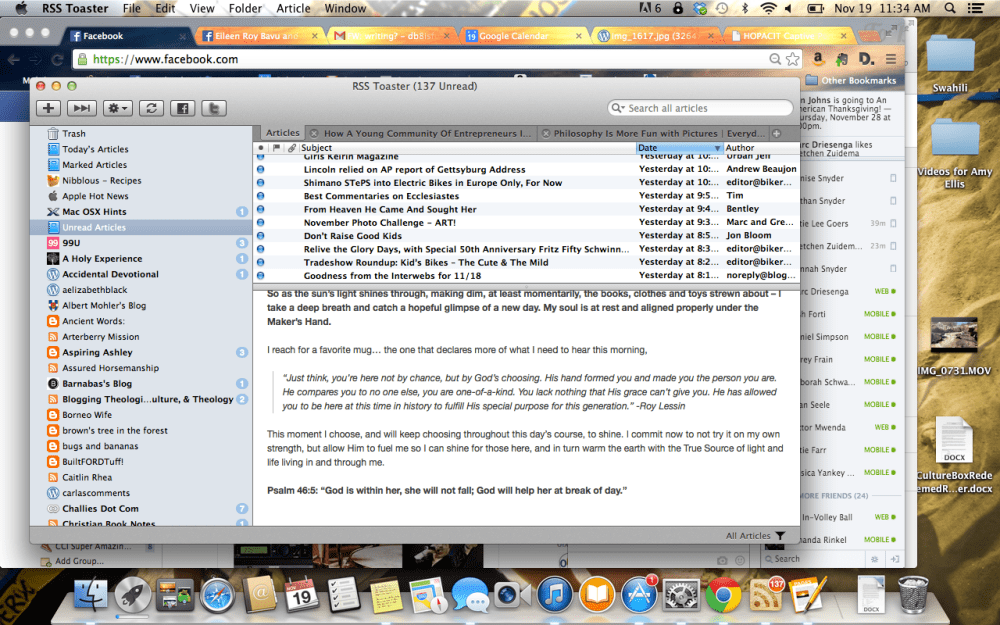Add a new feed with the plus toolbar icon
Screen dimensions: 1000x625
pyautogui.click(x=47, y=108)
